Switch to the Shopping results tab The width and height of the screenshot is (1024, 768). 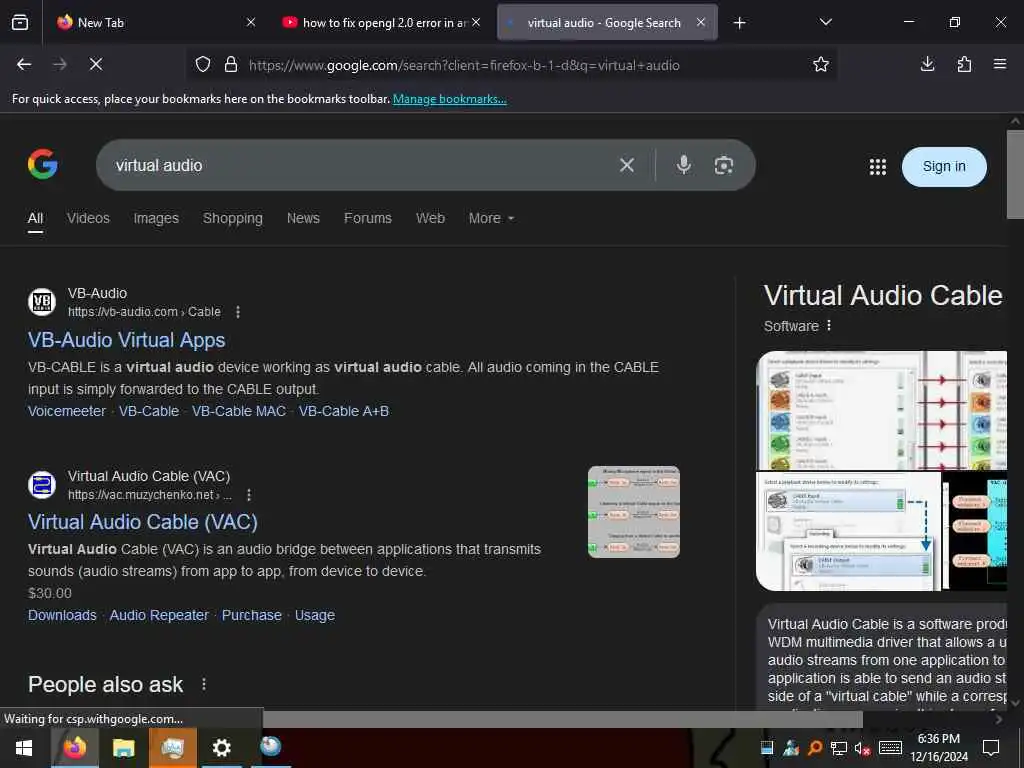[232, 218]
